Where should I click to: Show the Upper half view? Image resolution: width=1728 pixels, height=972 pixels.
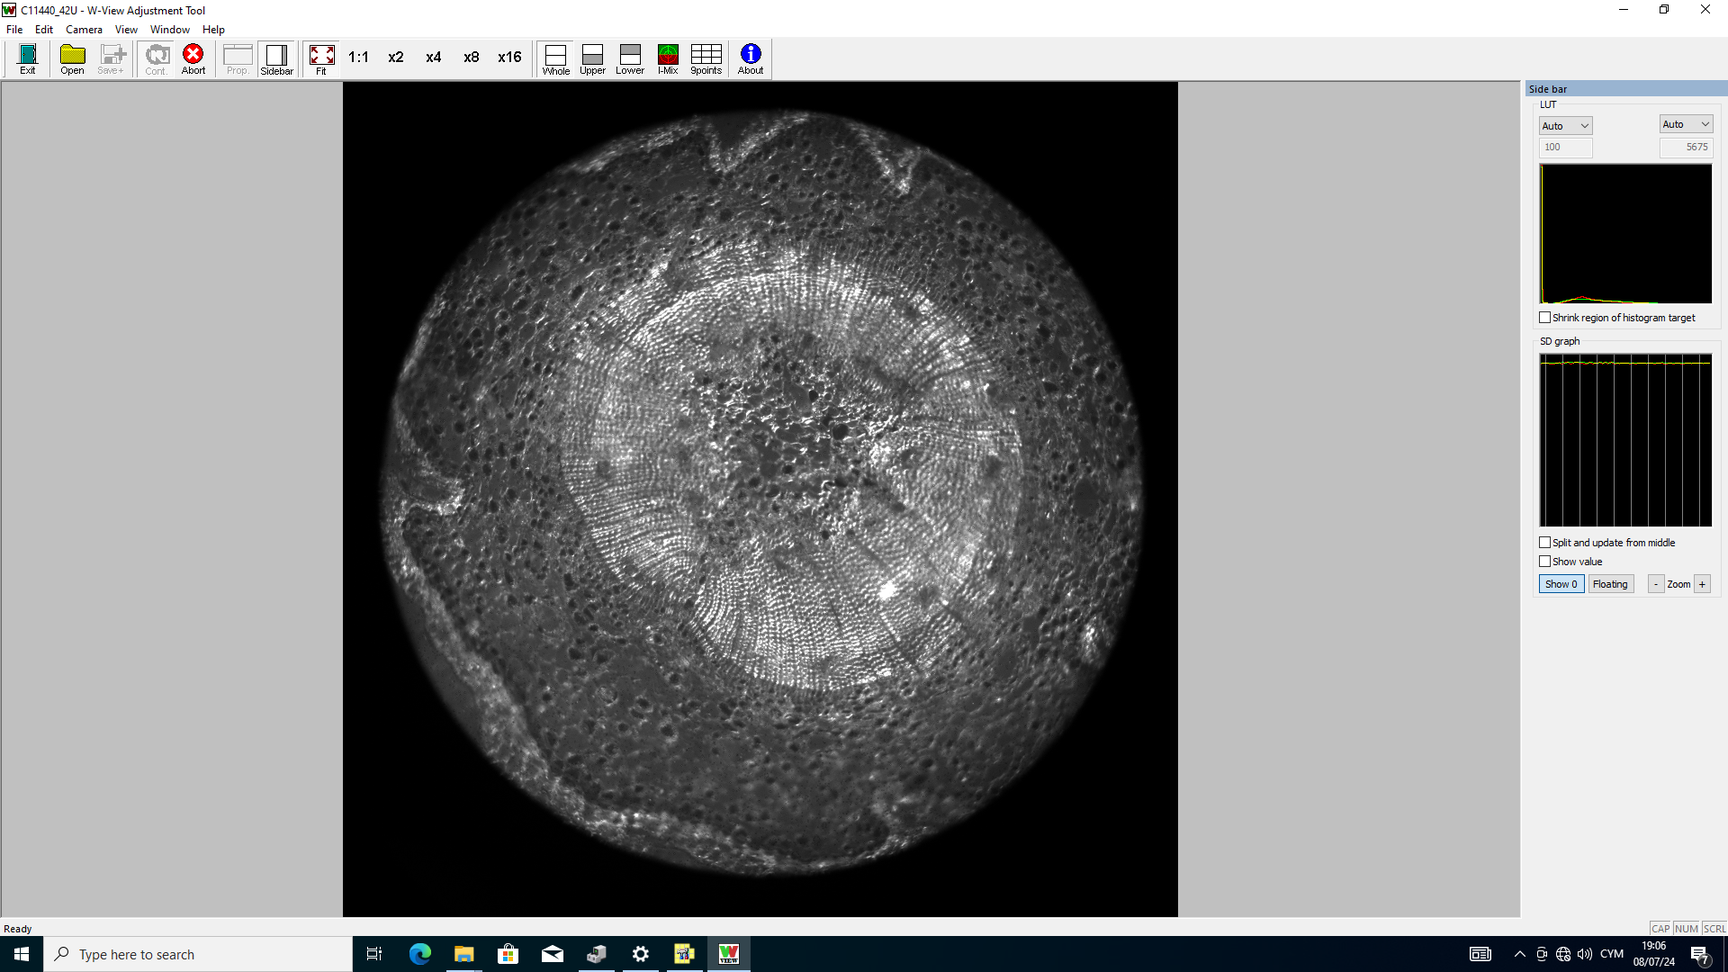593,59
